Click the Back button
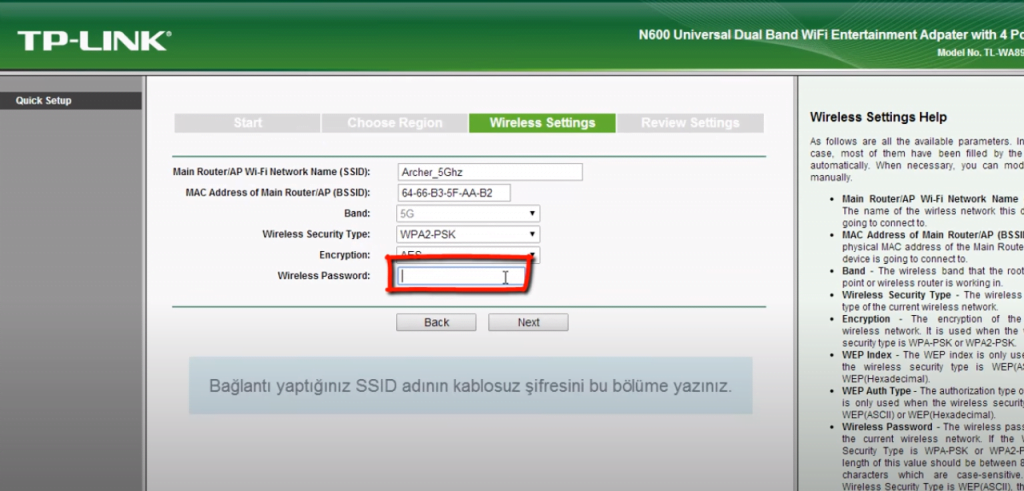Viewport: 1024px width, 491px height. coord(436,322)
